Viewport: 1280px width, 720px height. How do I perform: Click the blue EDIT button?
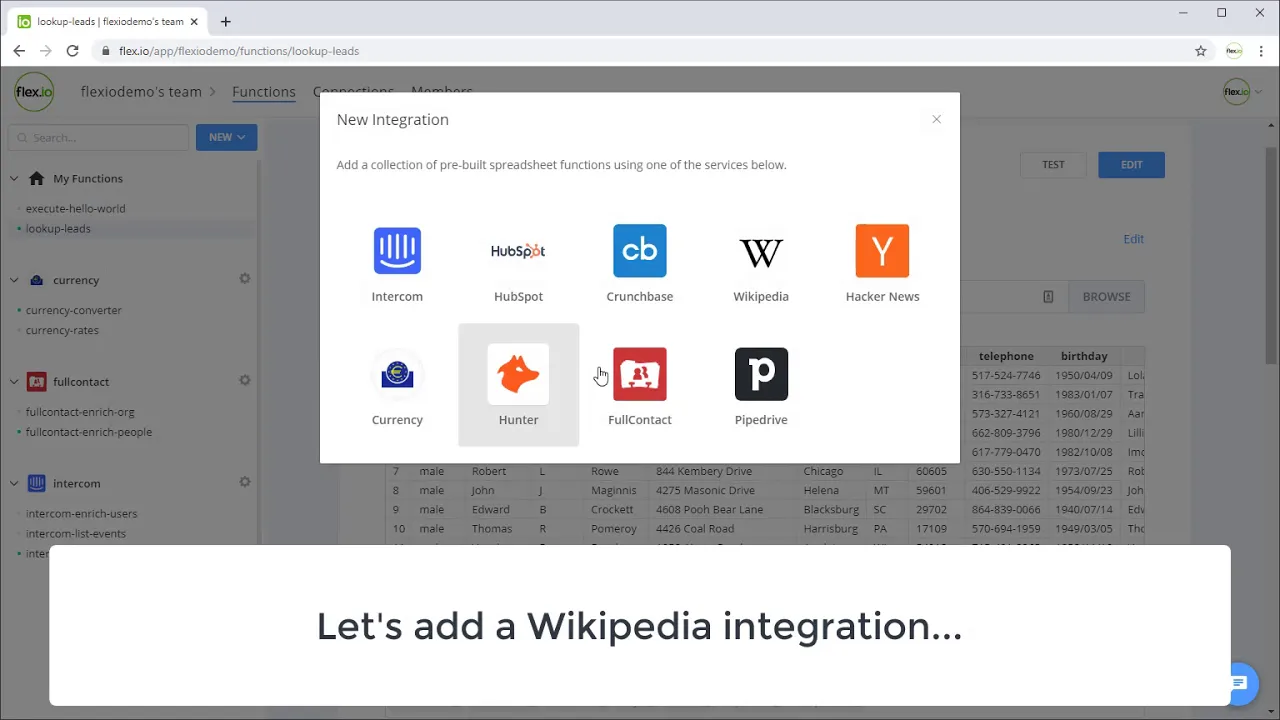[x=1131, y=165]
